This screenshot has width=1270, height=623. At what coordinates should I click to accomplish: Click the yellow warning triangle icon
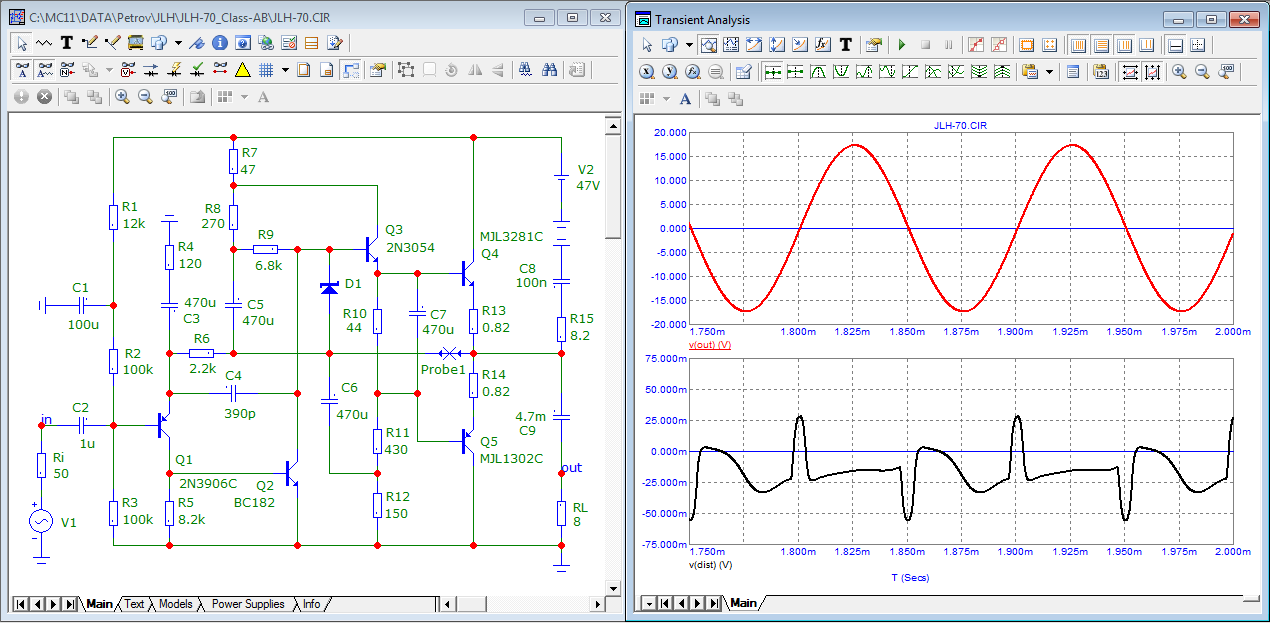(x=242, y=70)
